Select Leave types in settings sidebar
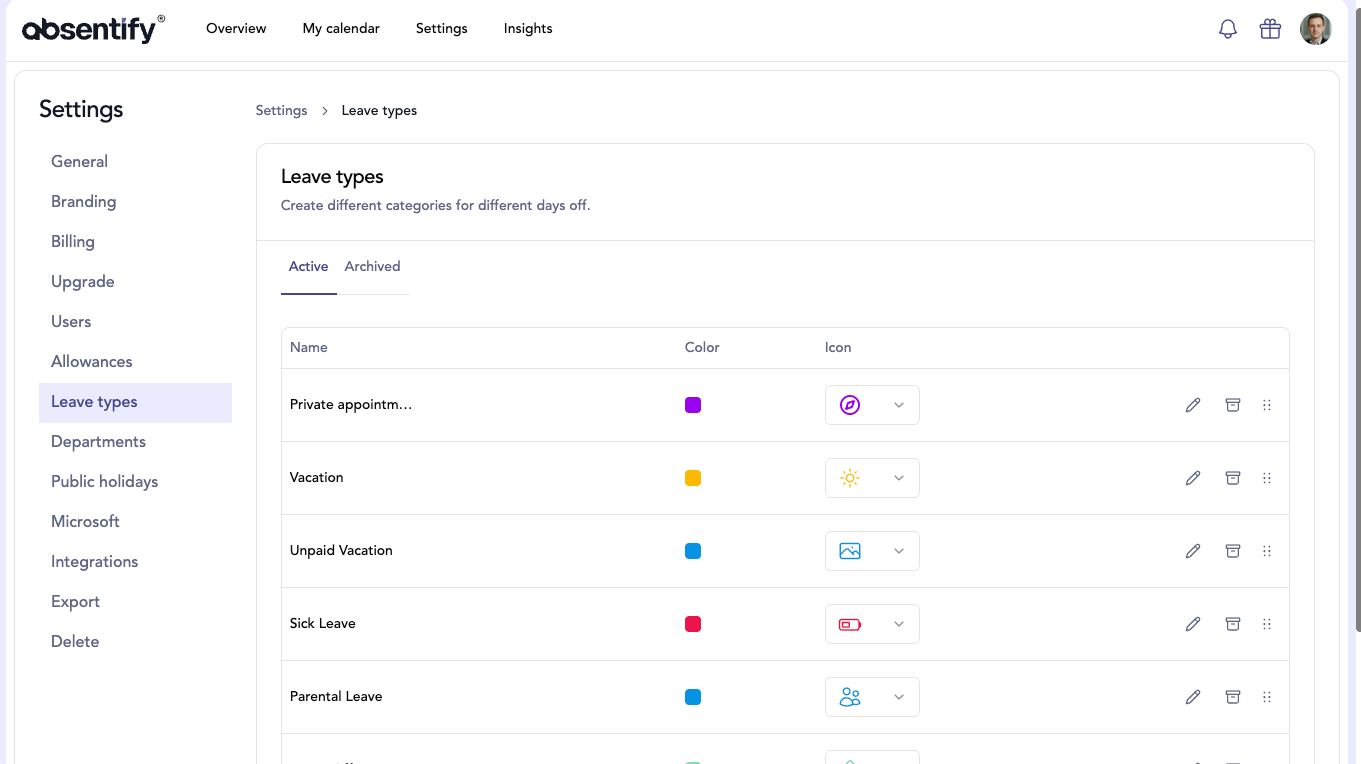This screenshot has width=1361, height=764. (135, 402)
